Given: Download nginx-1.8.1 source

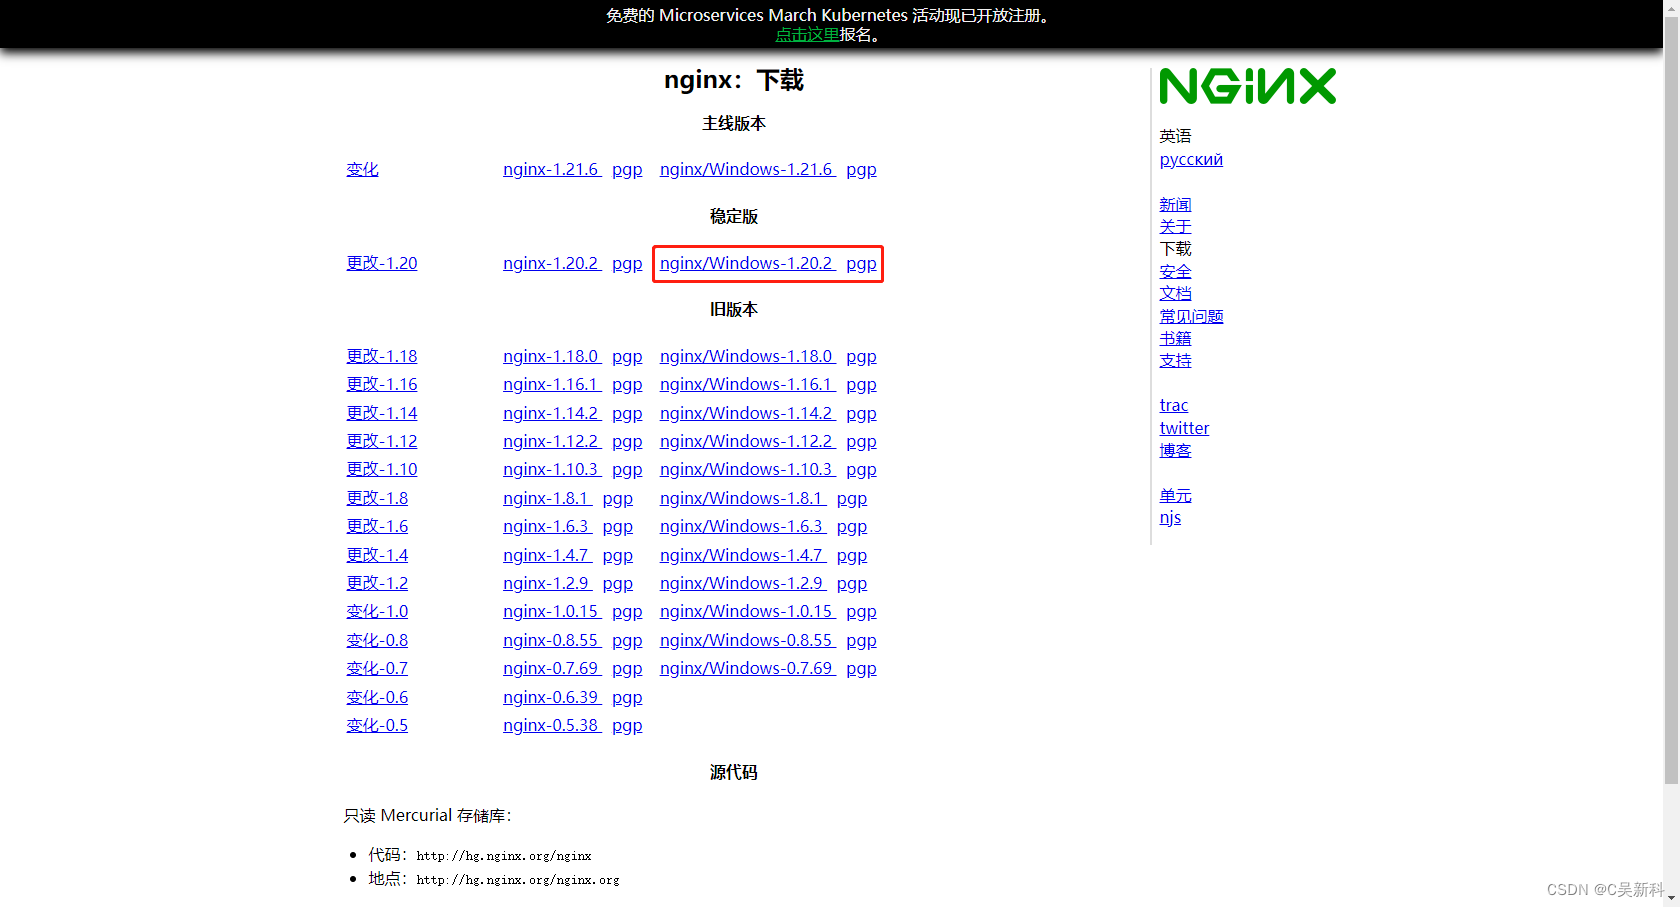Looking at the screenshot, I should 546,498.
